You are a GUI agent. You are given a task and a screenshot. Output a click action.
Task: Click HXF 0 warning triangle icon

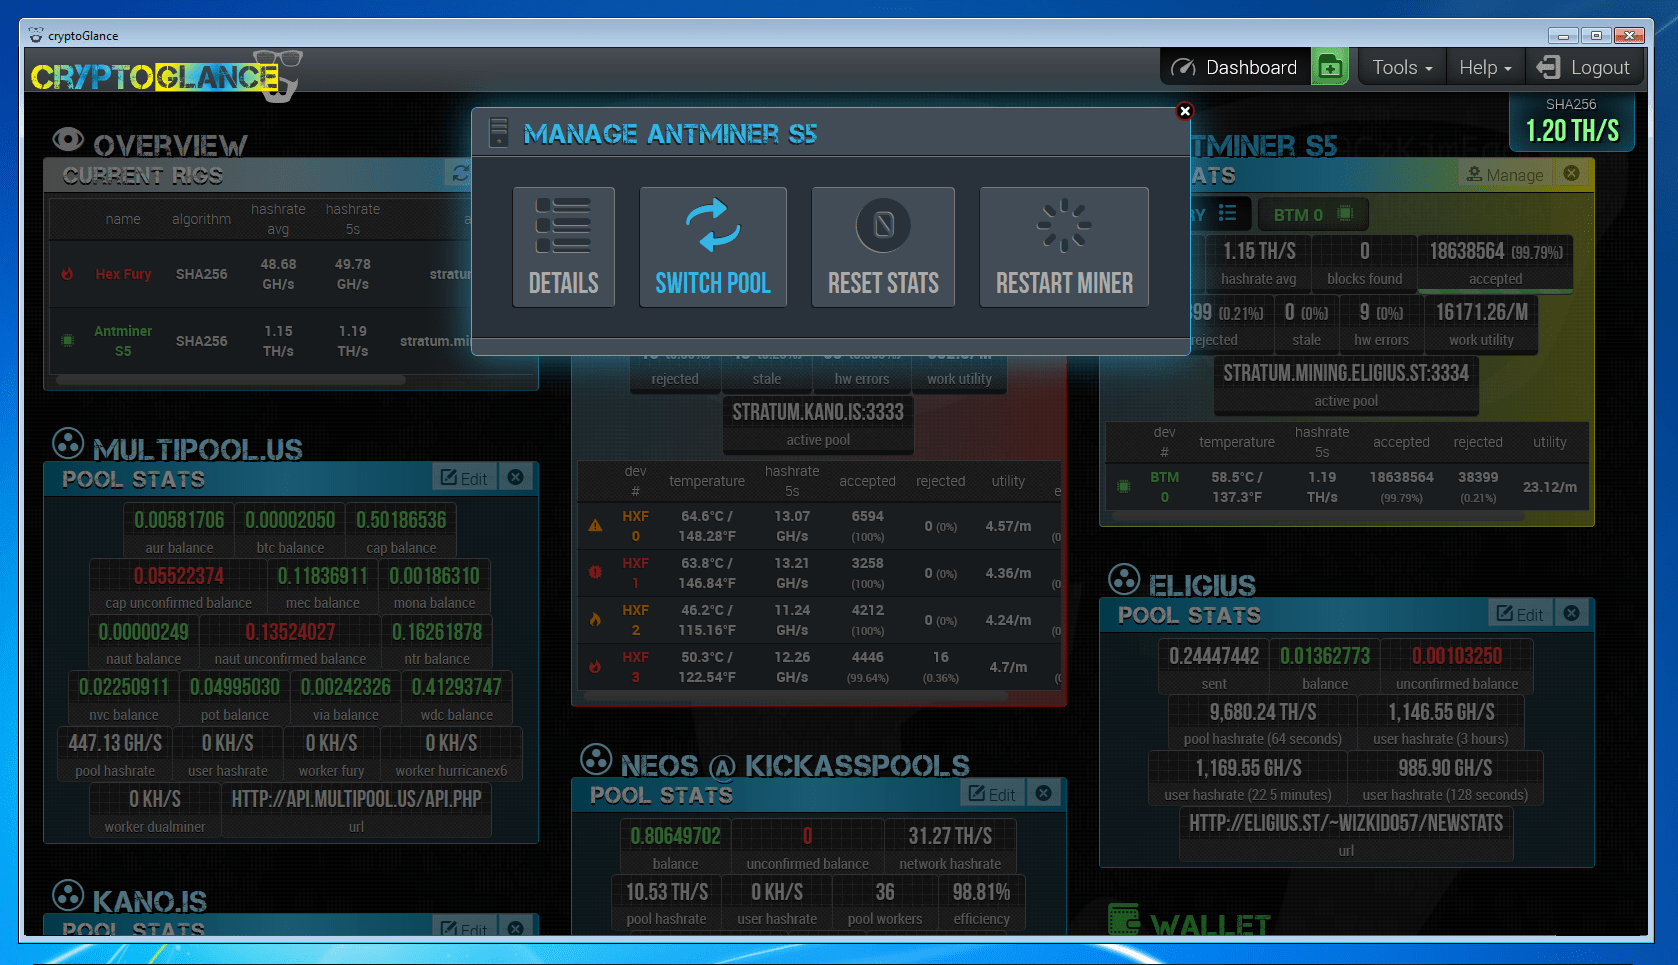595,525
